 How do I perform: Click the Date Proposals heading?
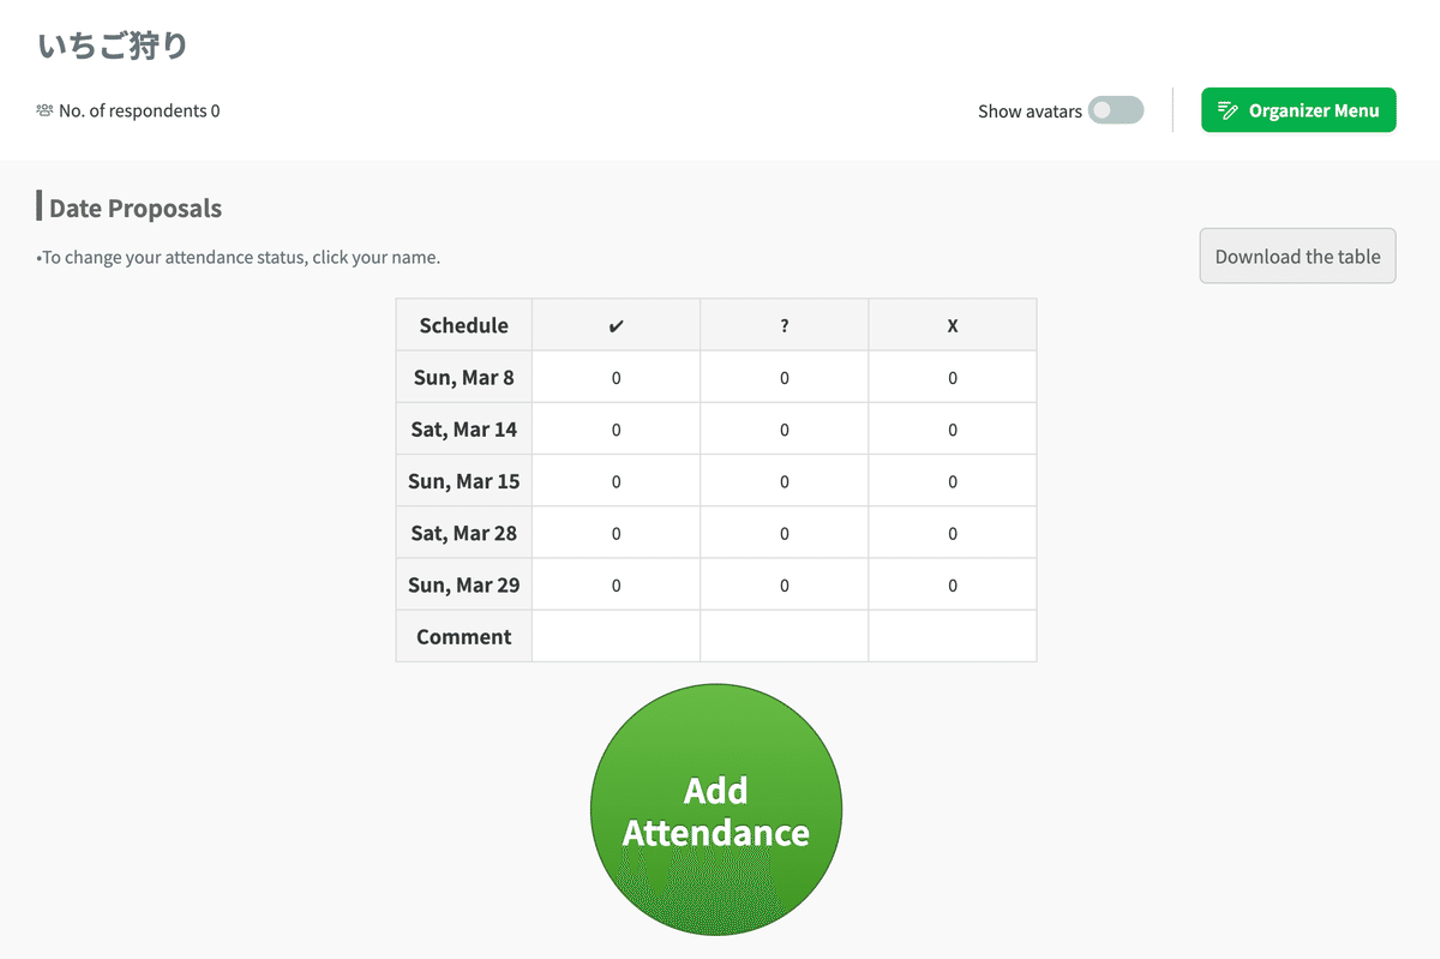coord(135,208)
